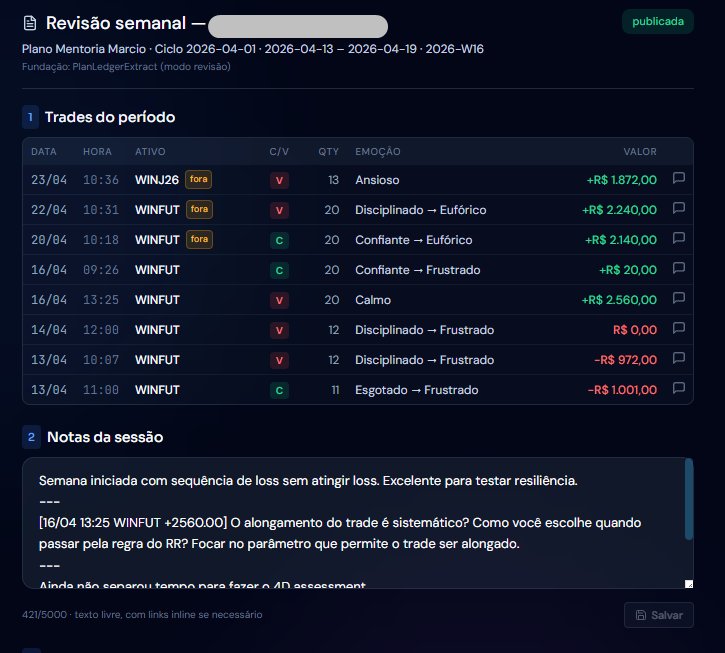
Task: Click the emotion 'Confiante → Eufórico'
Action: [413, 240]
